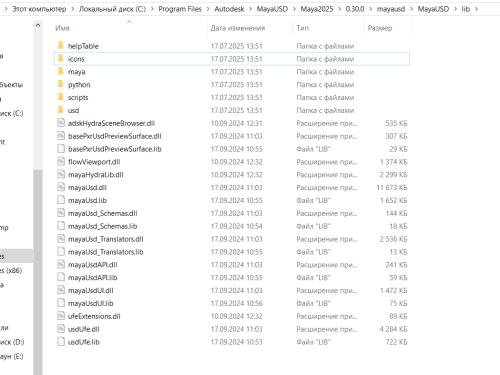This screenshot has height=375, width=500.
Task: Sort by Дата изменения column header
Action: [238, 28]
